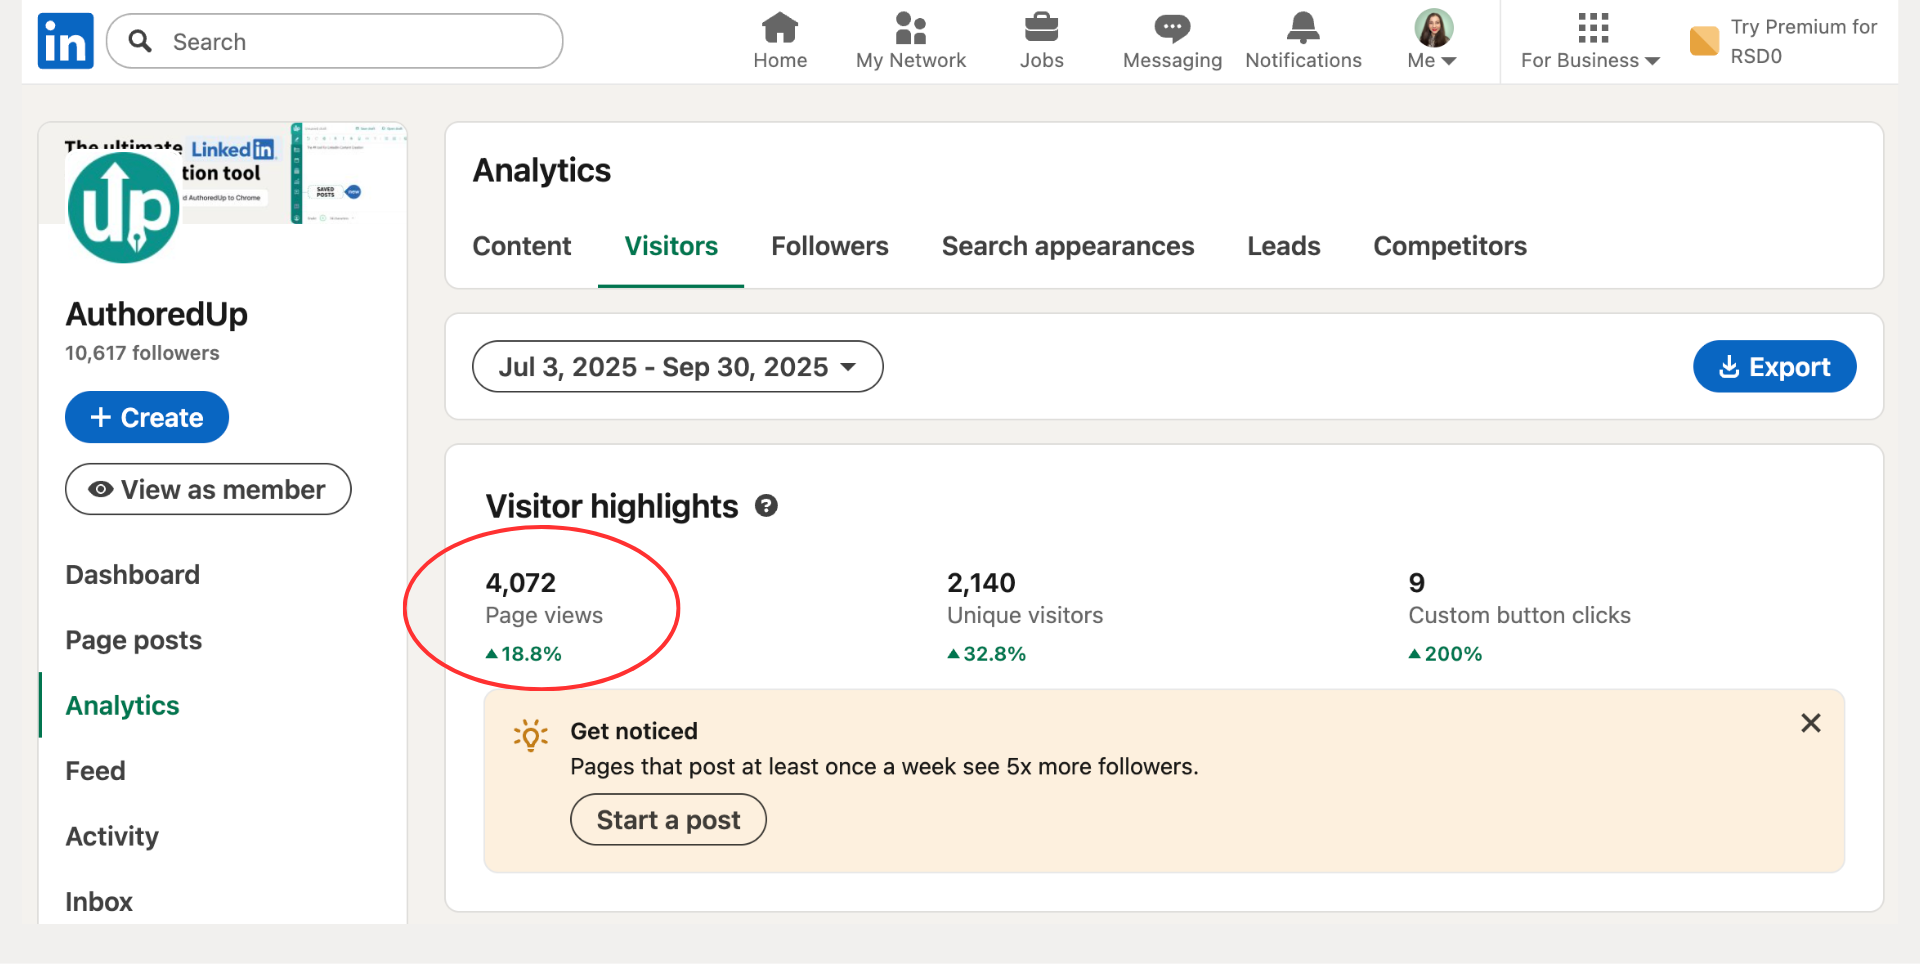Click View as member button
This screenshot has width=1920, height=964.
[x=208, y=489]
